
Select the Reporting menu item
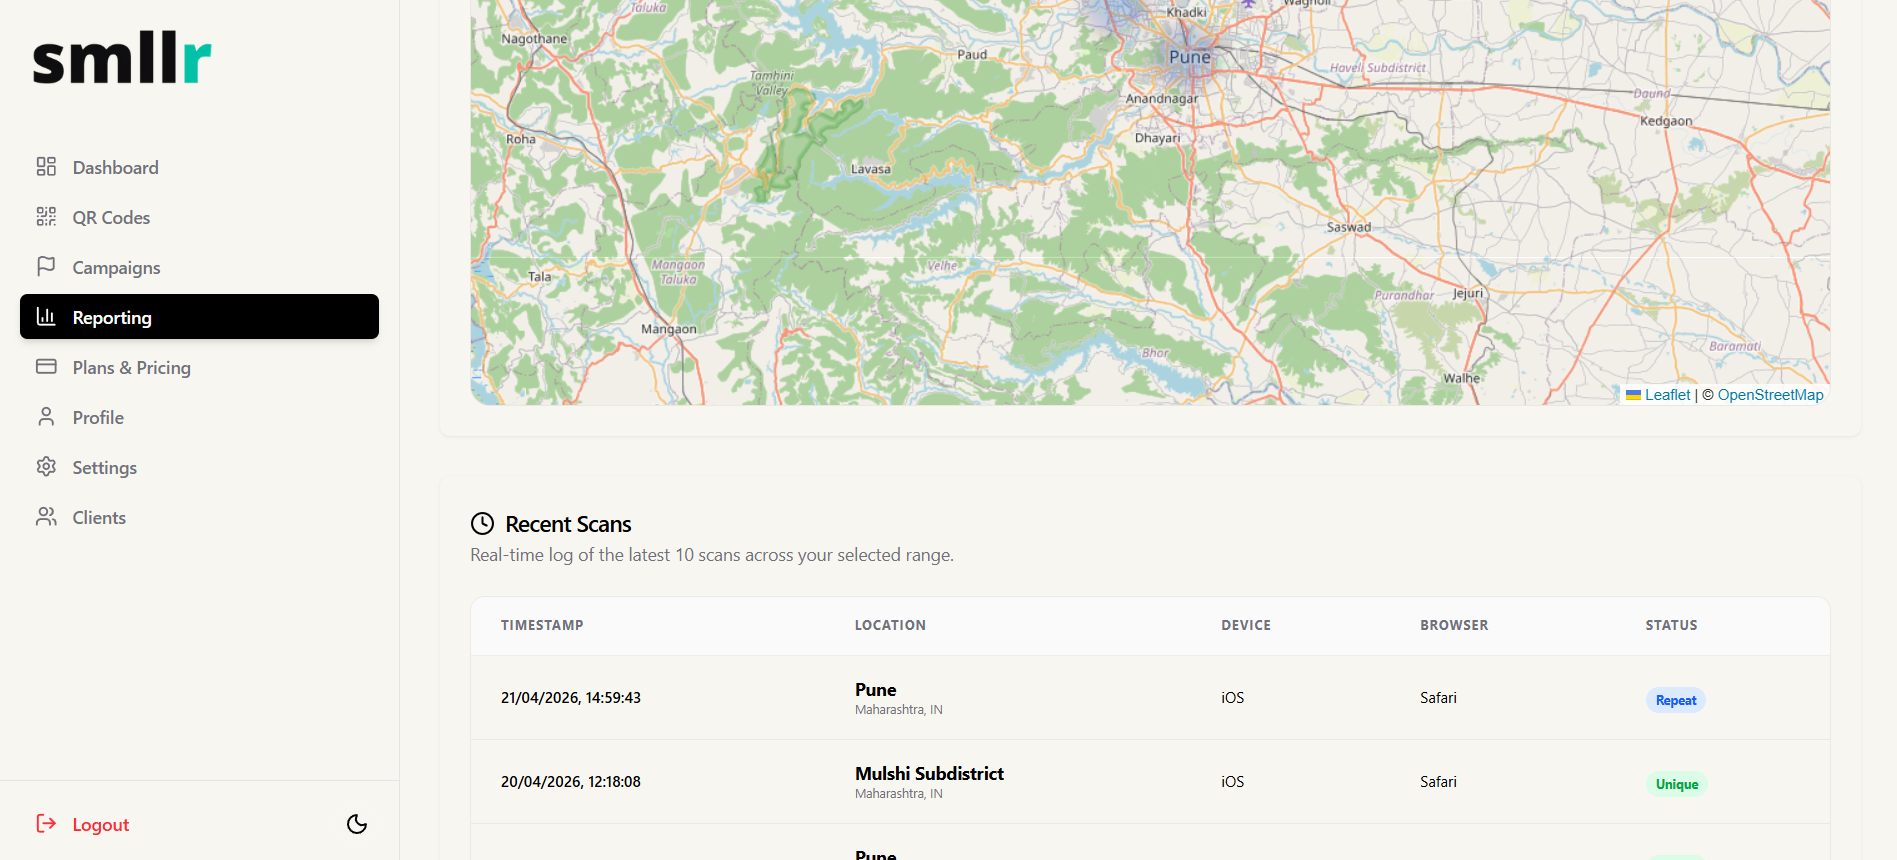[x=199, y=317]
